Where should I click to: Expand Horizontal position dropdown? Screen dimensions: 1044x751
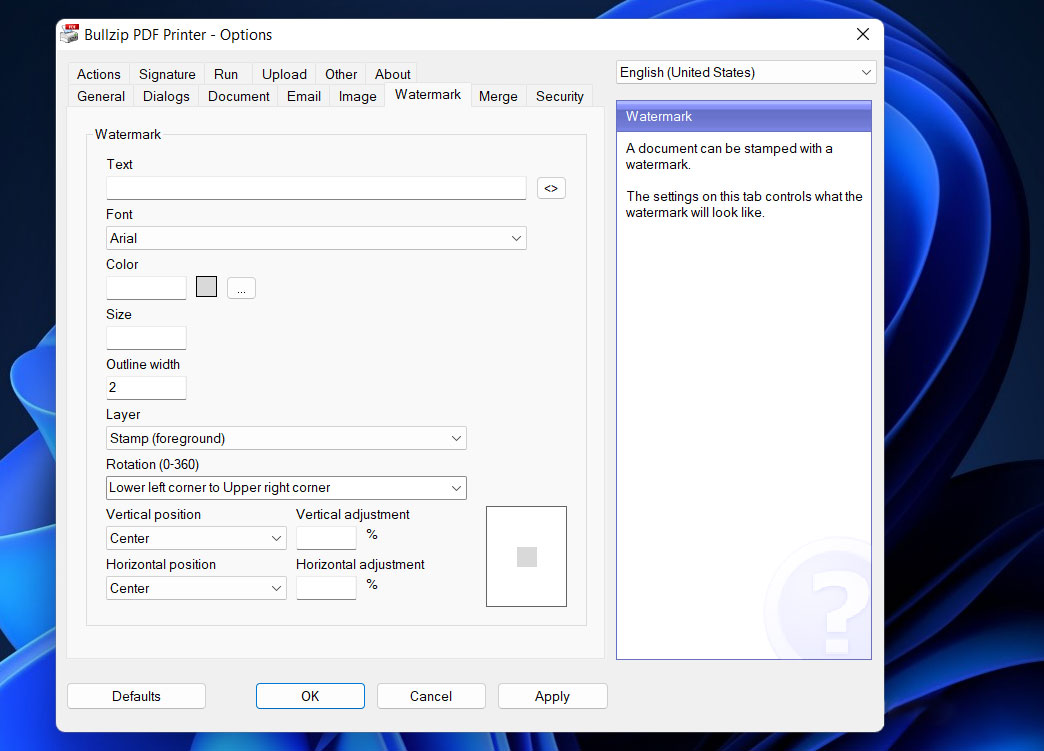click(x=196, y=588)
